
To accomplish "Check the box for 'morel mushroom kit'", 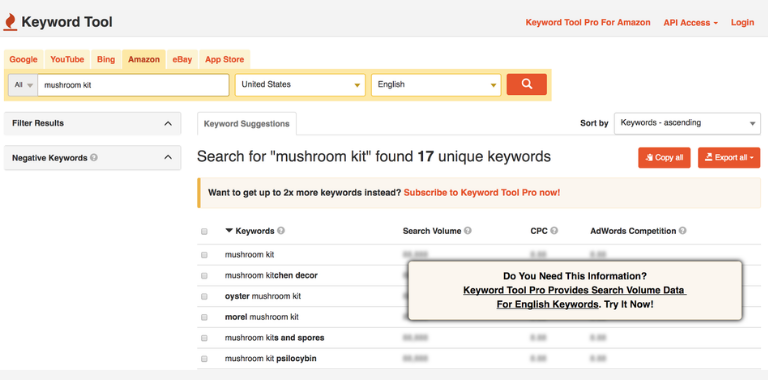I will click(x=204, y=317).
